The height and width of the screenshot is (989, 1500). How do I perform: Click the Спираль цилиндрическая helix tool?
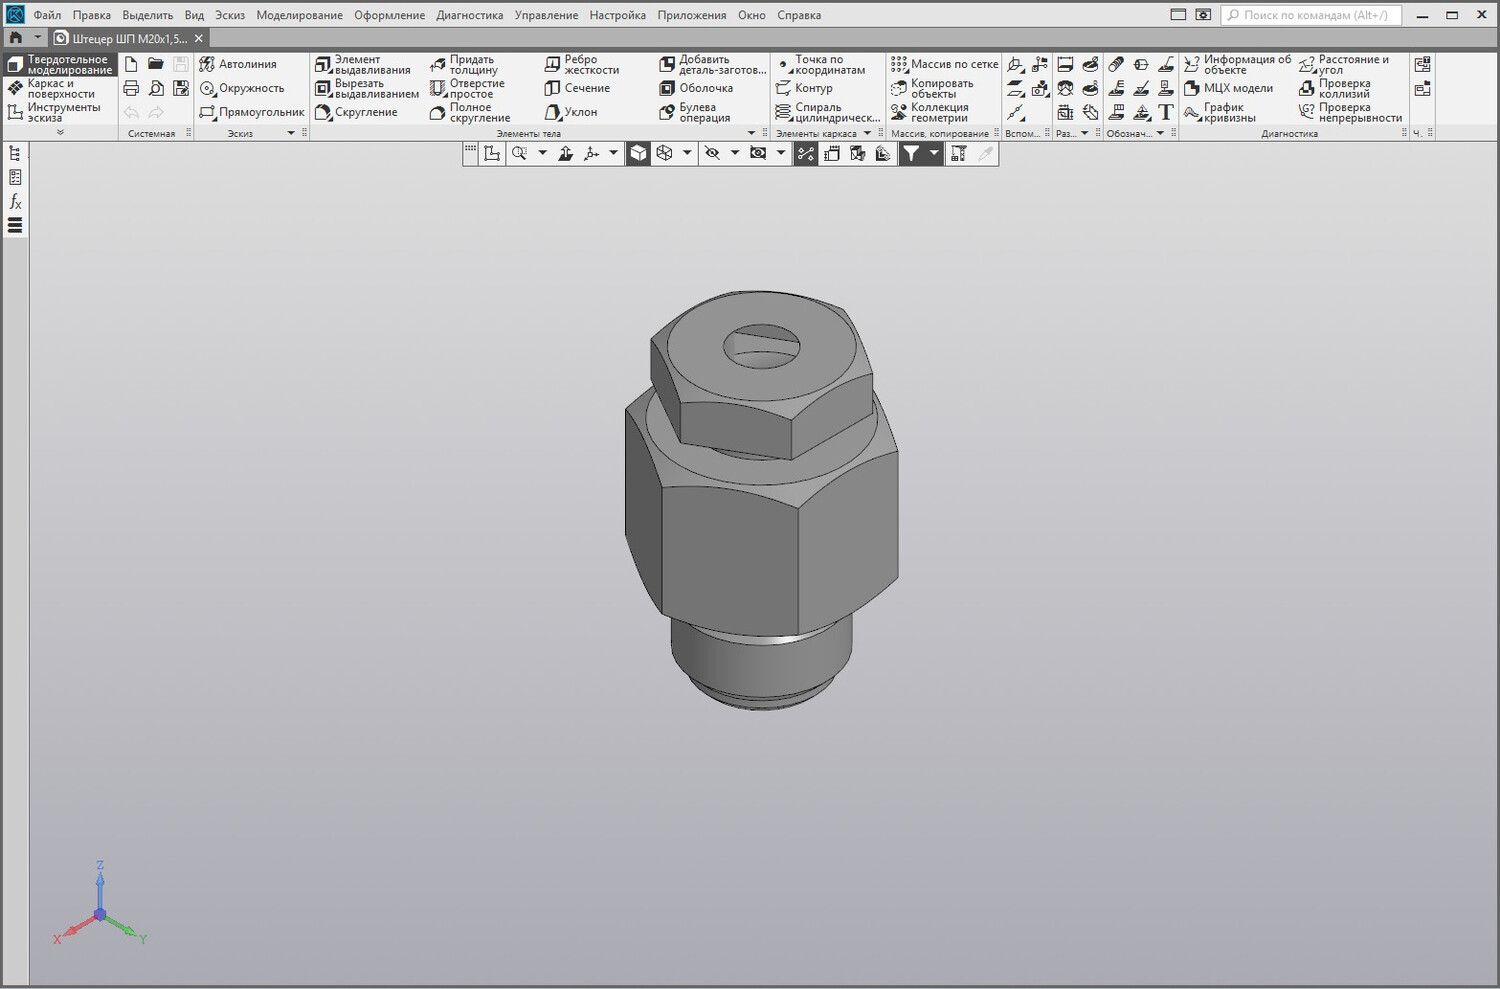click(828, 113)
